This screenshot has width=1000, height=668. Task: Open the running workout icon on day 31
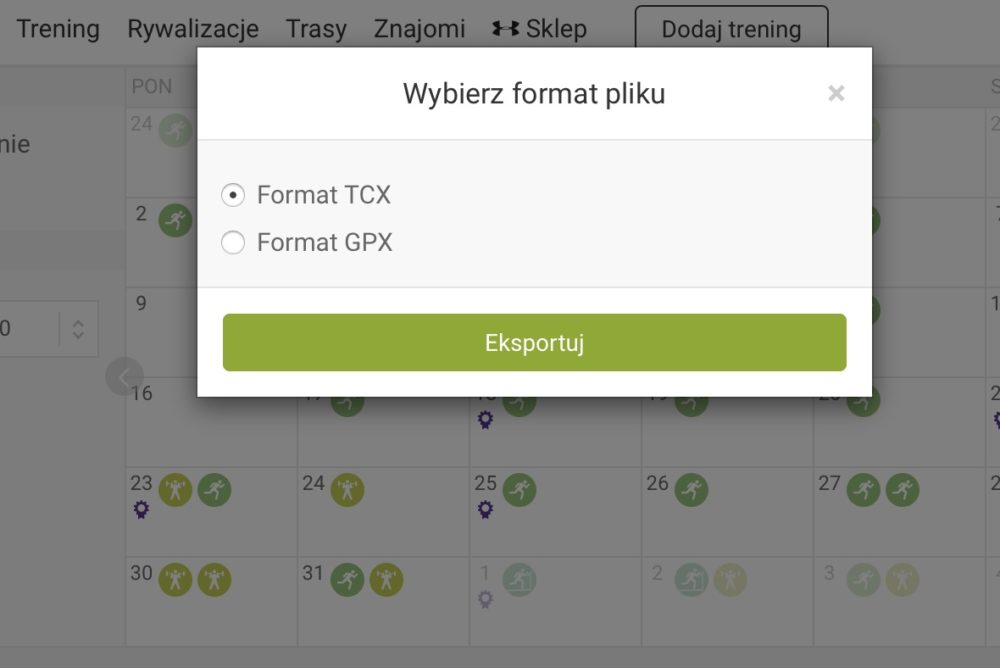(348, 580)
